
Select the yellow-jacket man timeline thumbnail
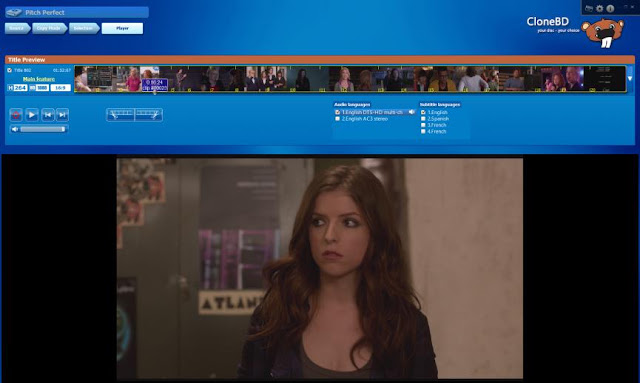pos(442,79)
